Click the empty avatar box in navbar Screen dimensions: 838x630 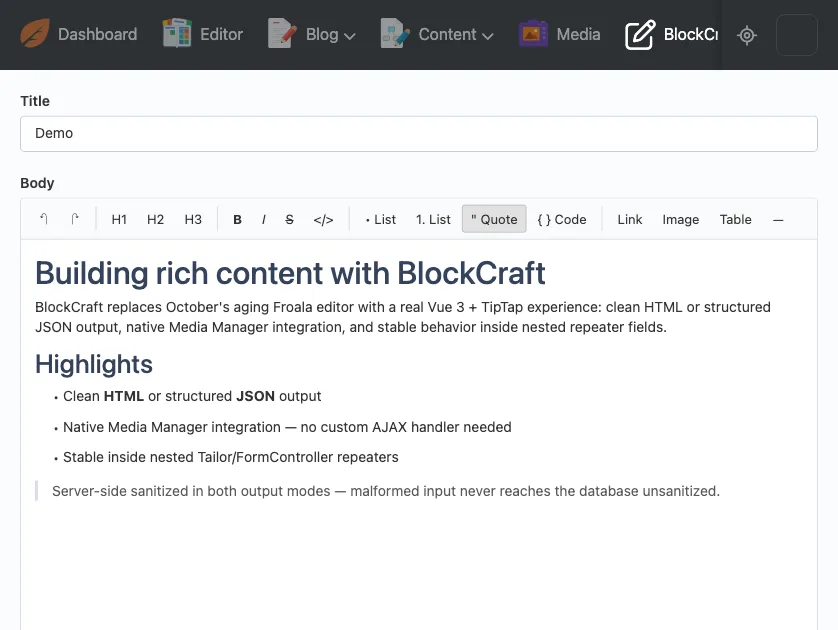coord(796,35)
